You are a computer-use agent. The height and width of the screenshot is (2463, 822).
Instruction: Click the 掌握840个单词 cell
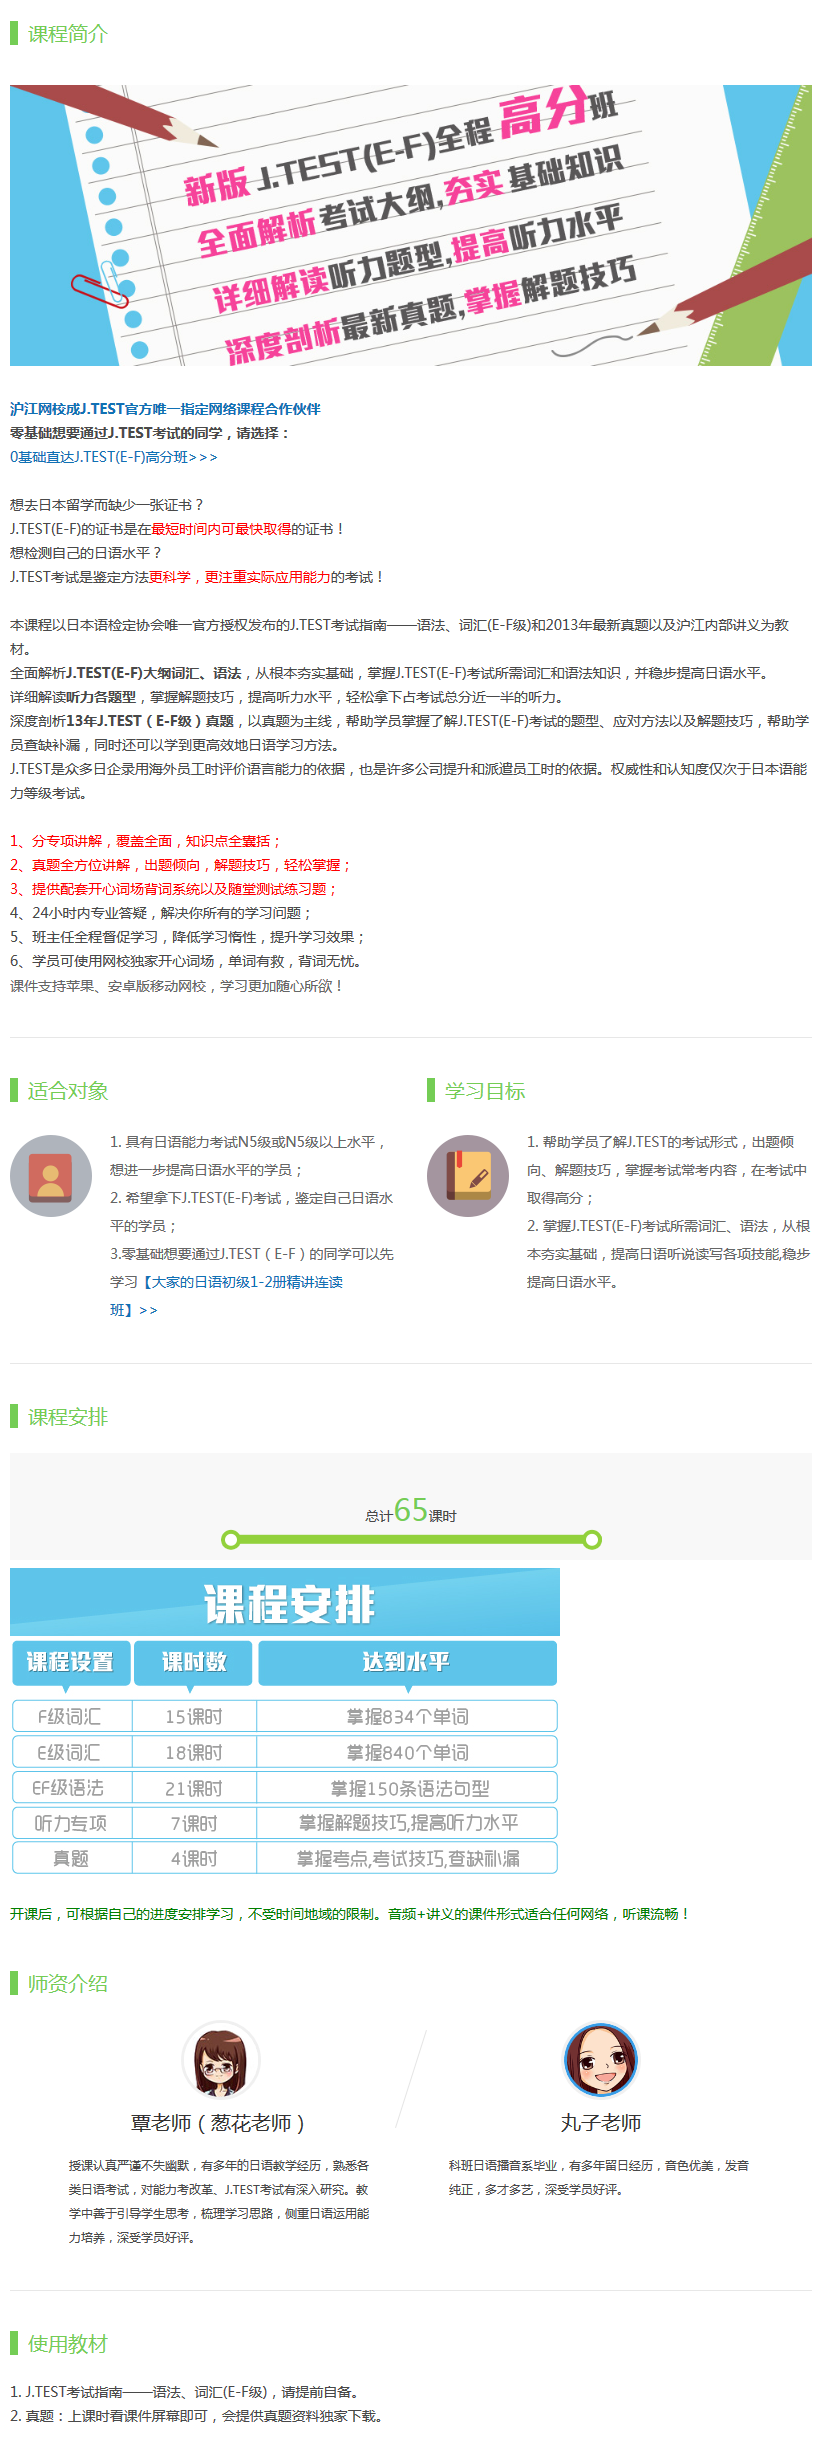407,1752
